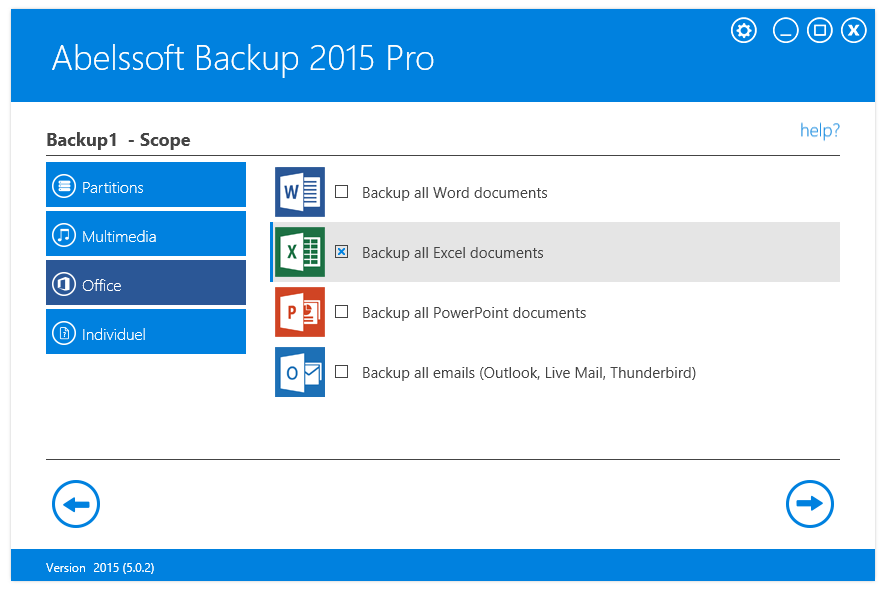Click the green Excel icon
This screenshot has width=887, height=596.
coord(300,252)
